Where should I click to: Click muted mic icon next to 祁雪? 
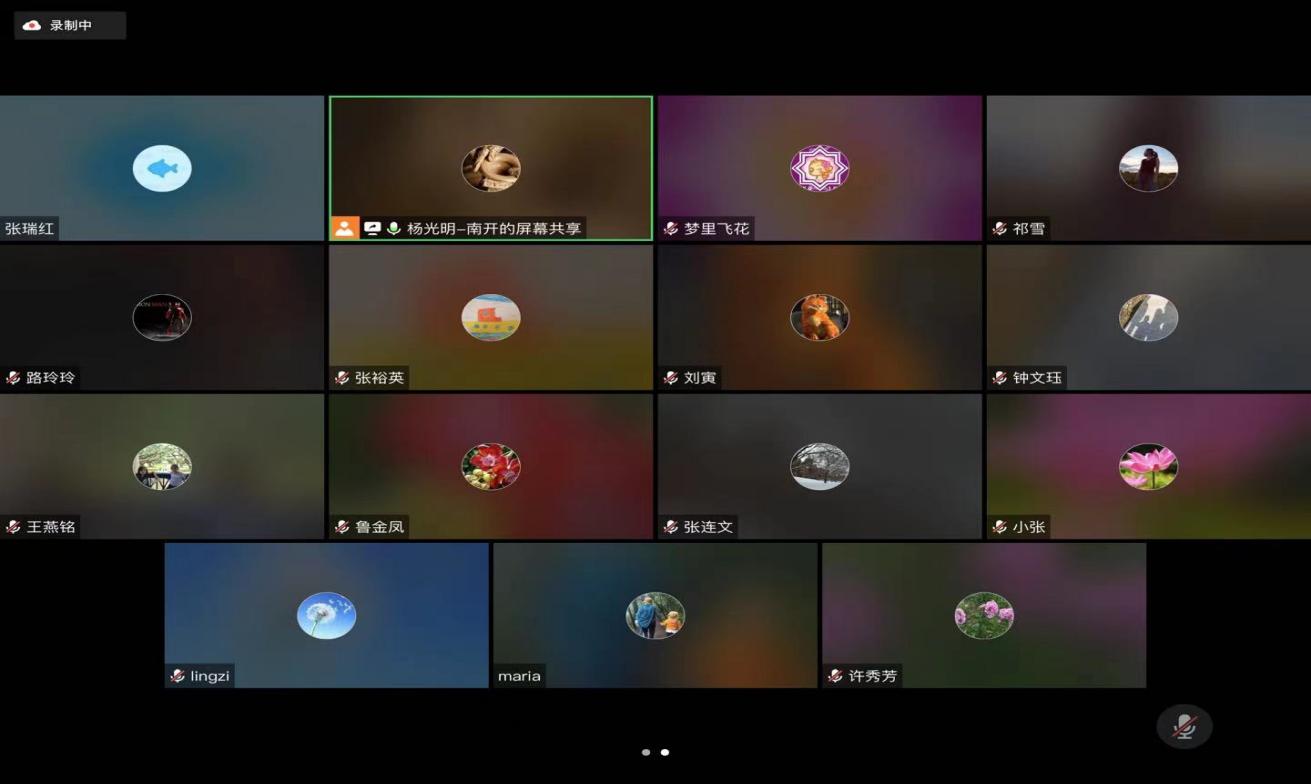pyautogui.click(x=1000, y=229)
